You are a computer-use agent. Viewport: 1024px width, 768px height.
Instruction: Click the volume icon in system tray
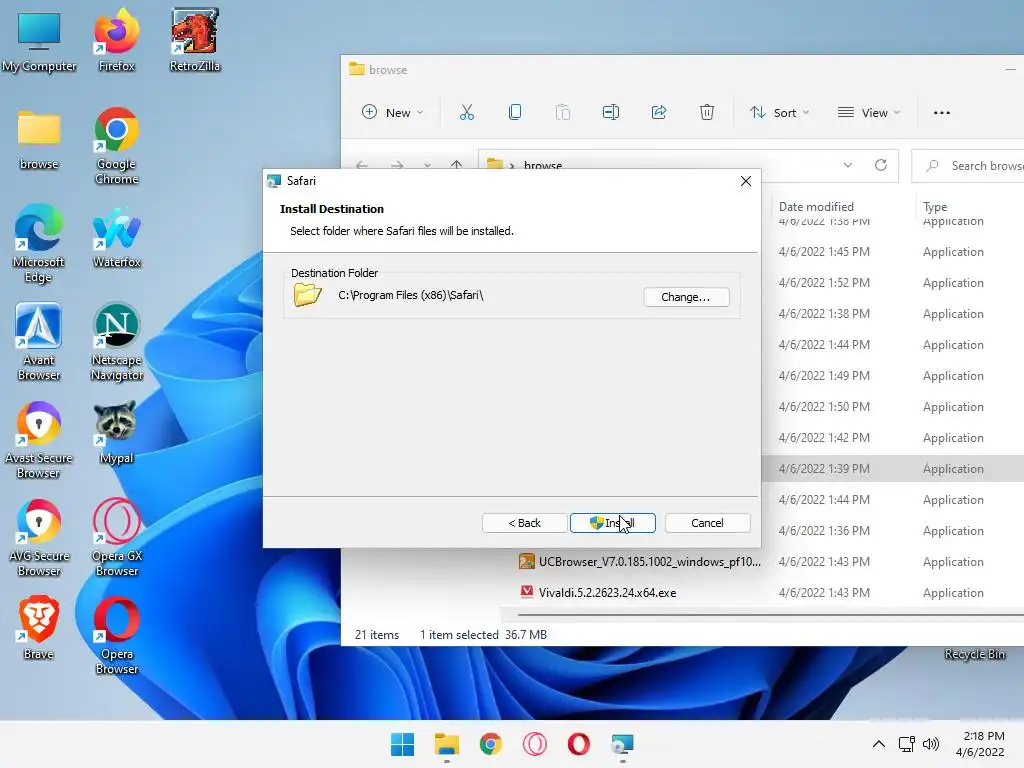point(931,744)
